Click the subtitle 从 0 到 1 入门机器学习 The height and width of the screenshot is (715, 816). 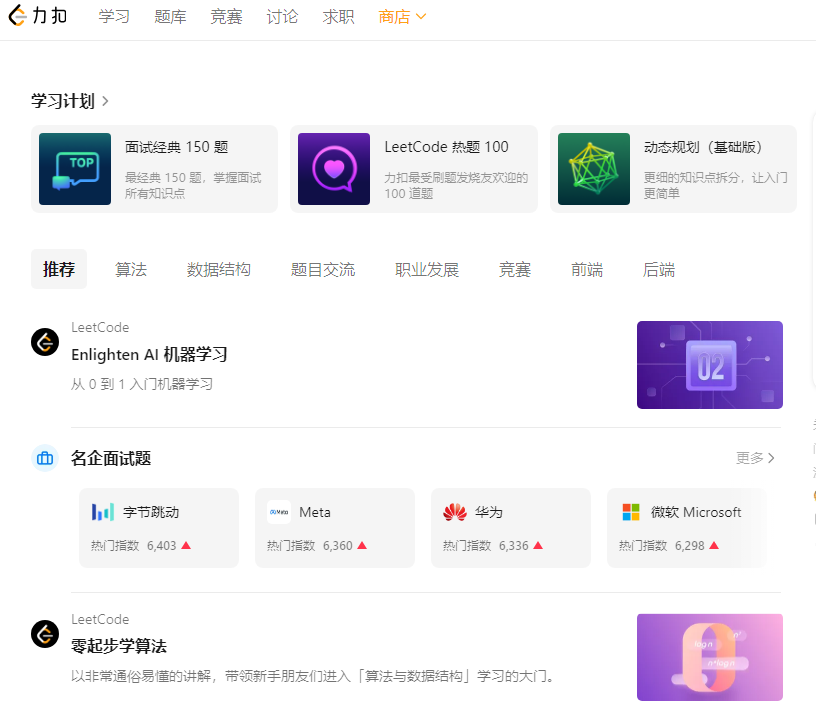coord(142,384)
